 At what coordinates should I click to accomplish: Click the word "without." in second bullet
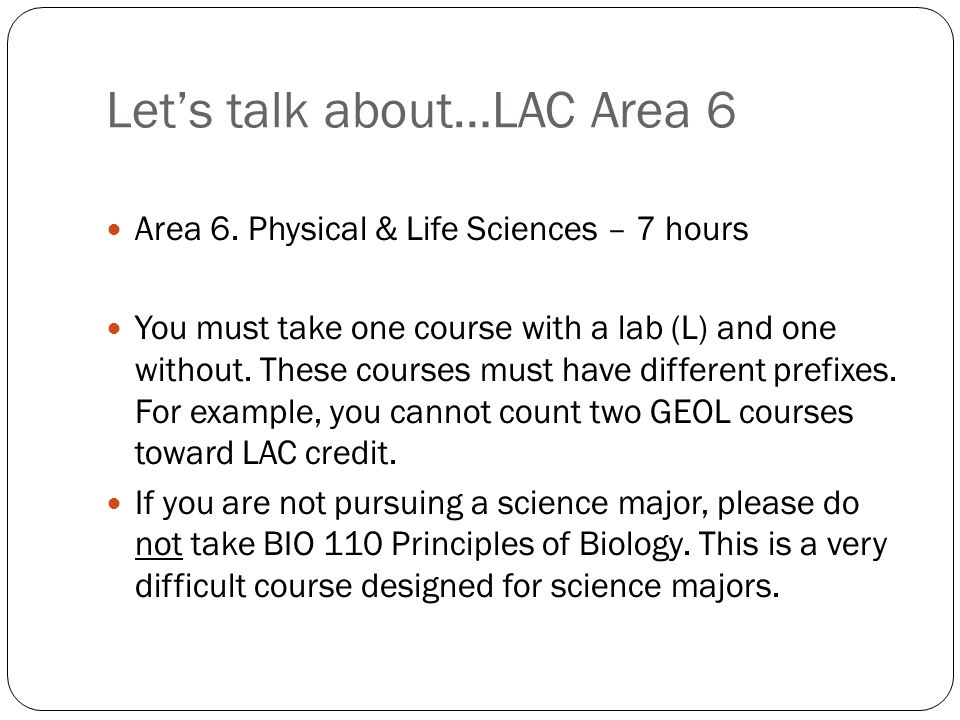(x=193, y=370)
